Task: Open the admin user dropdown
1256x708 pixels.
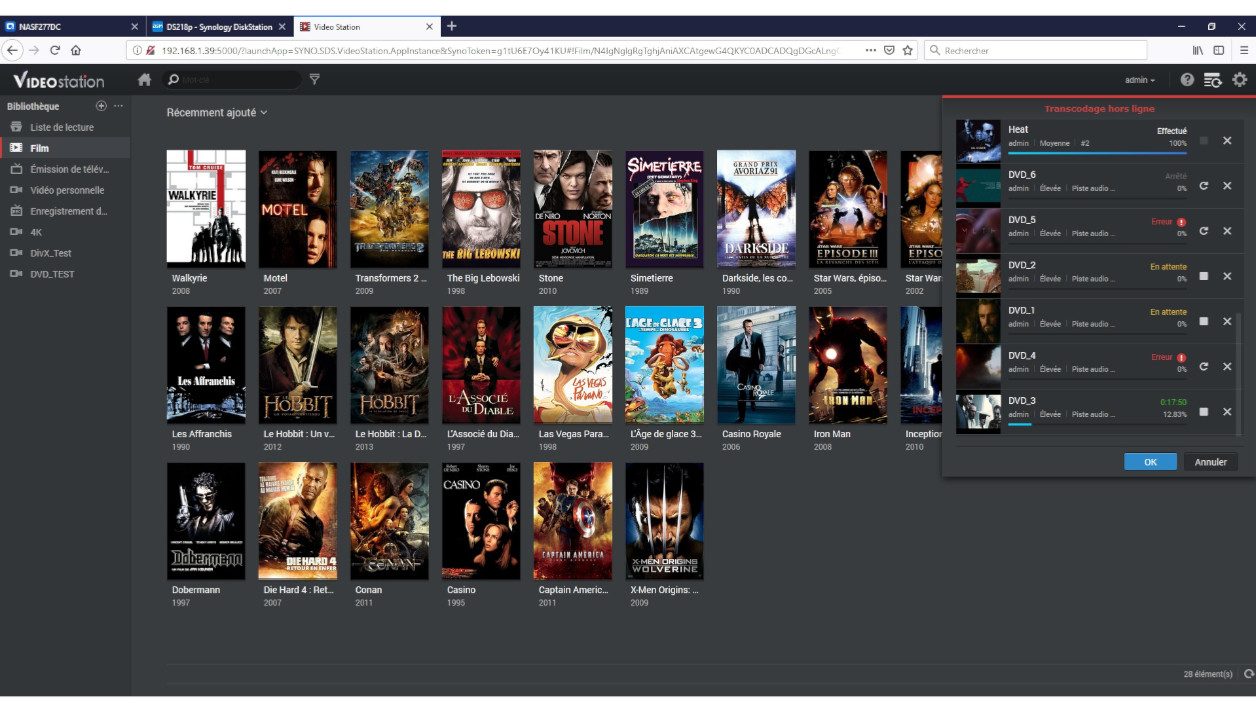Action: 1140,80
